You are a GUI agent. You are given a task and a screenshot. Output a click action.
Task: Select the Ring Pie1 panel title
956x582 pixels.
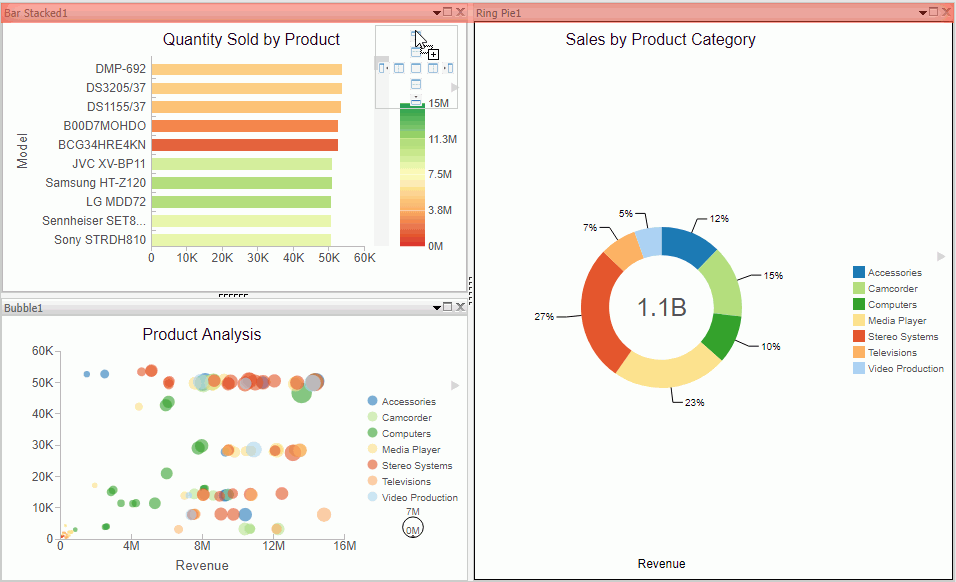[499, 13]
